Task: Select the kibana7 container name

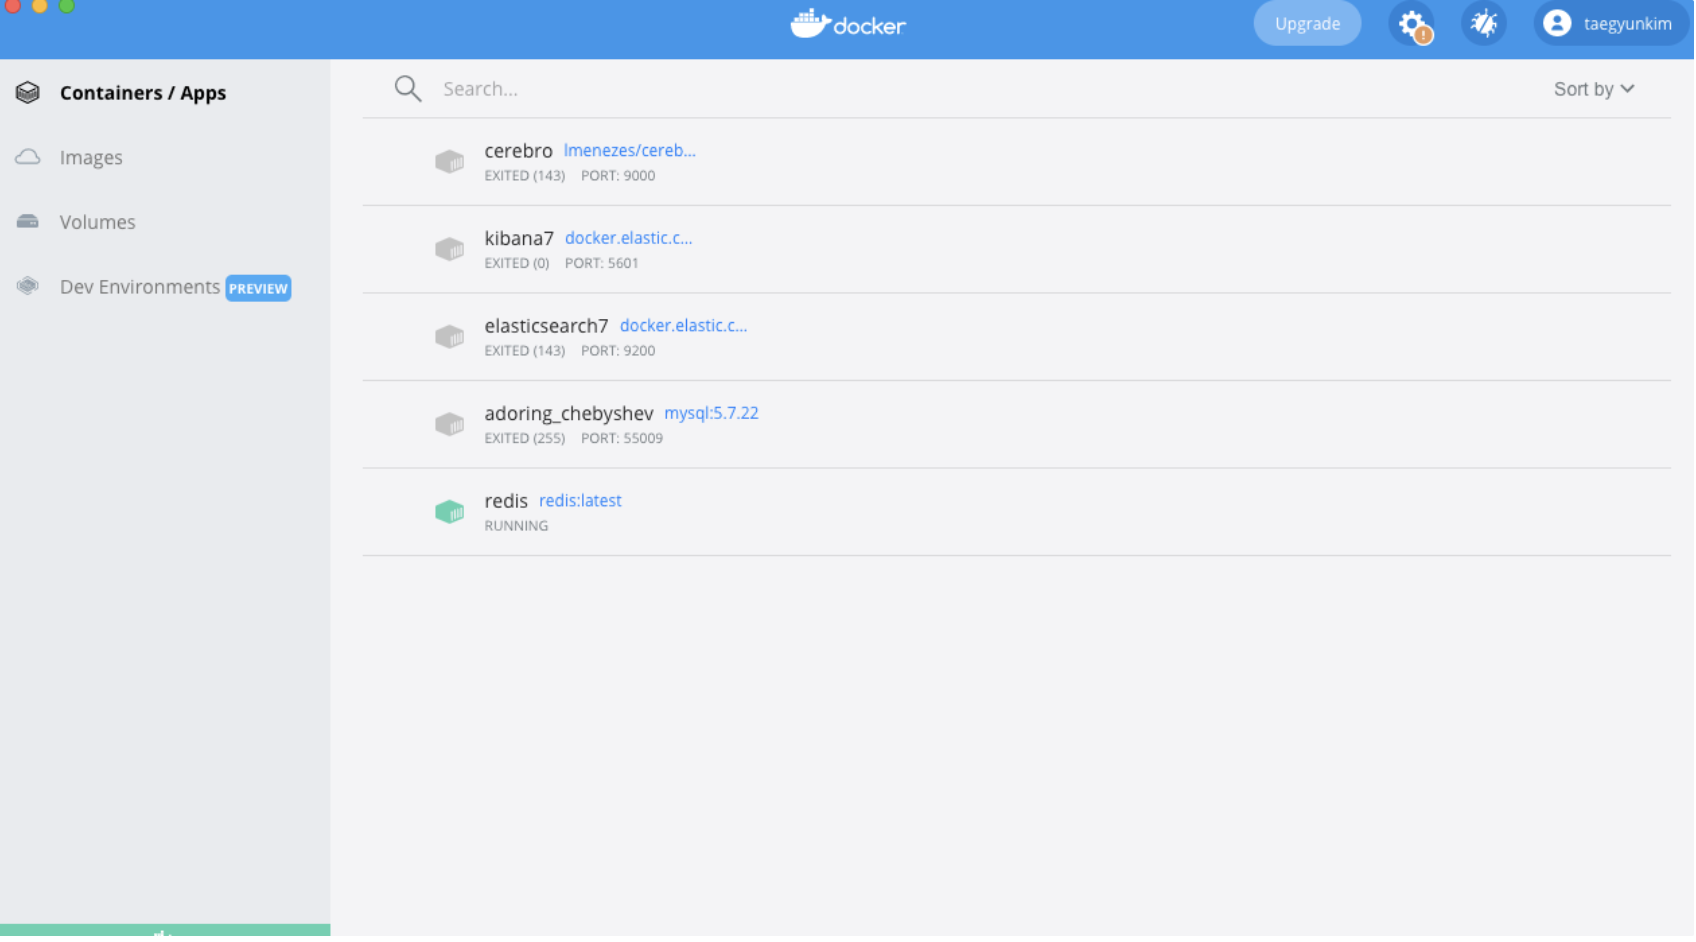Action: point(520,238)
